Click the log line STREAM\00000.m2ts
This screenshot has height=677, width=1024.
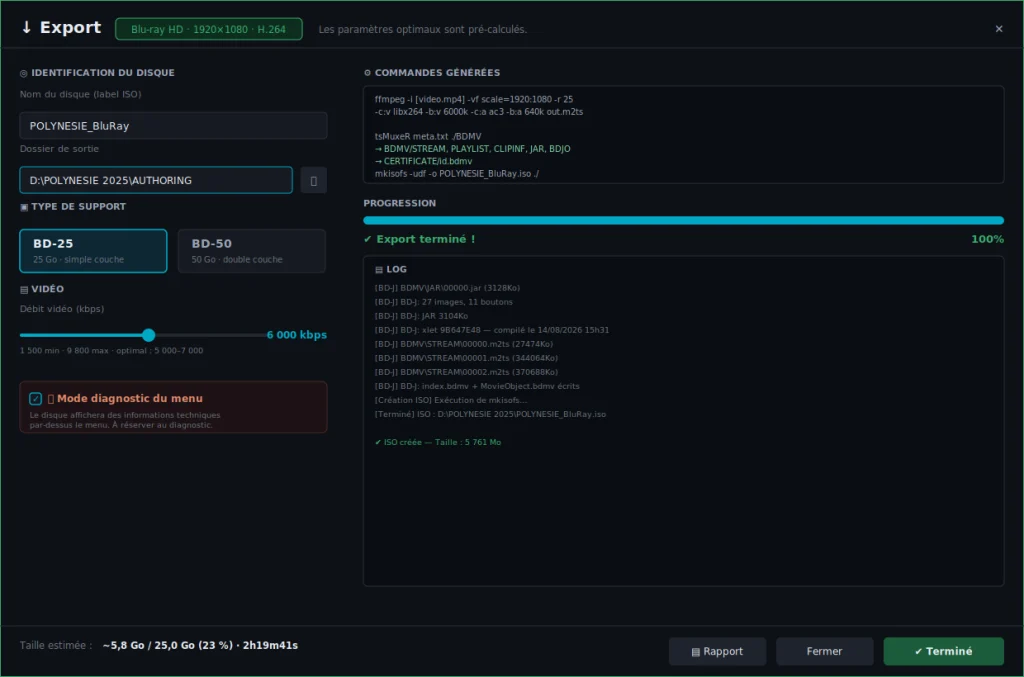464,344
